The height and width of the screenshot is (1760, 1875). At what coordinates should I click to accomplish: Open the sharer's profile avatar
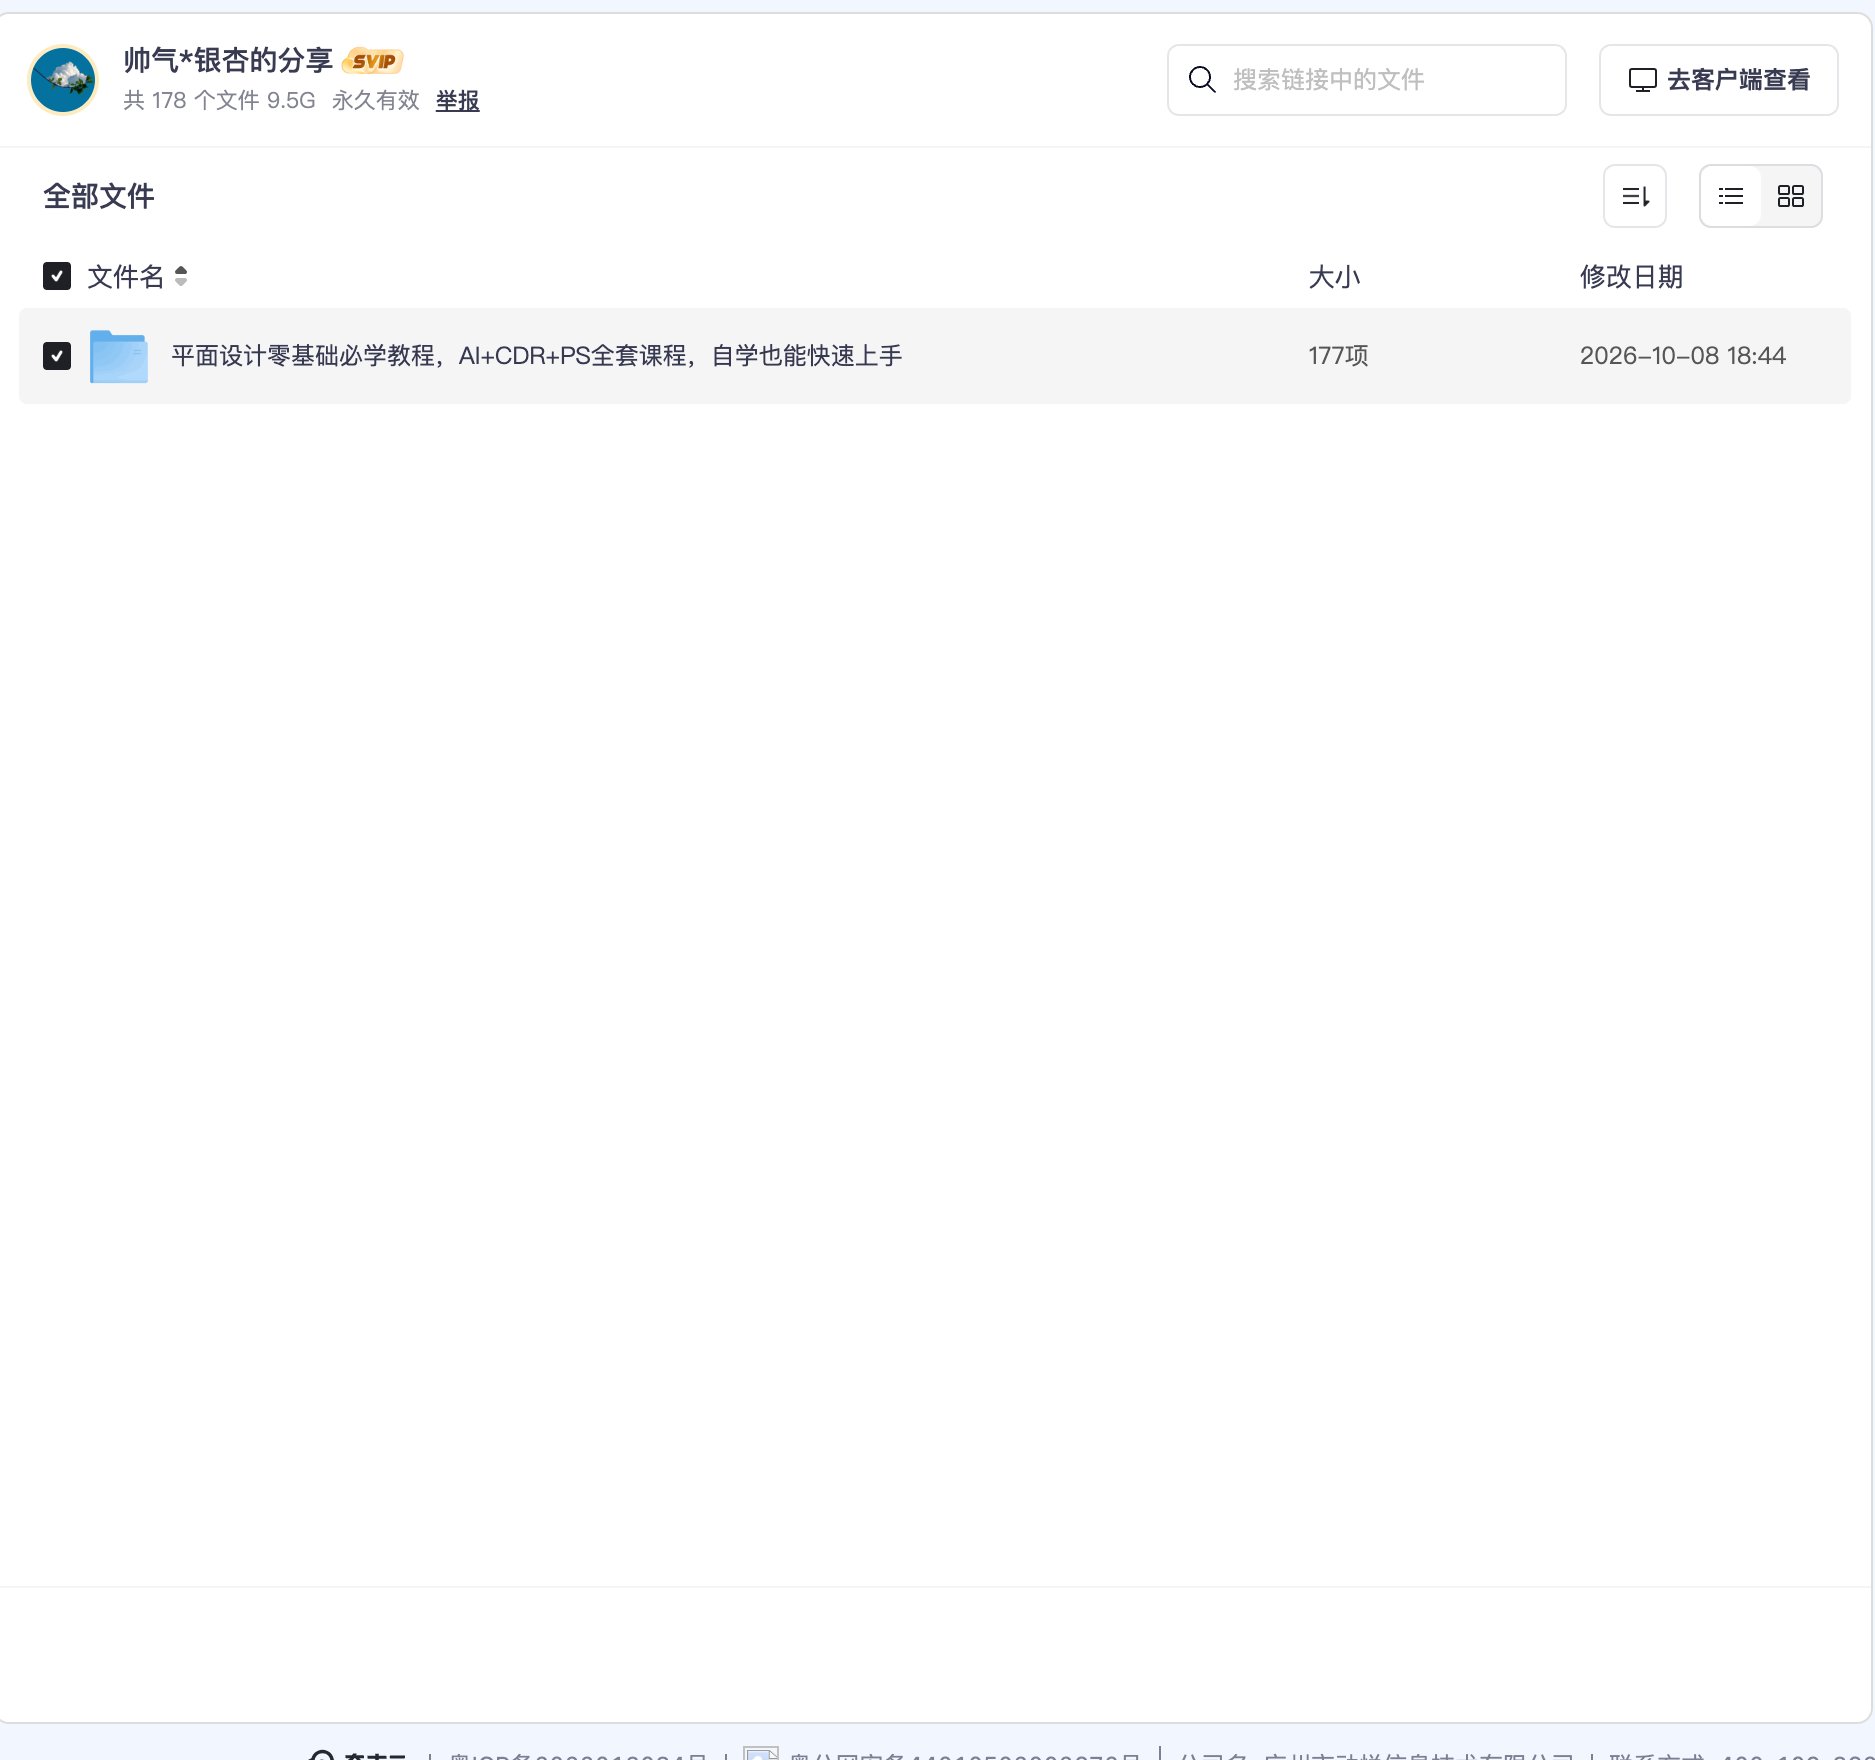(63, 80)
